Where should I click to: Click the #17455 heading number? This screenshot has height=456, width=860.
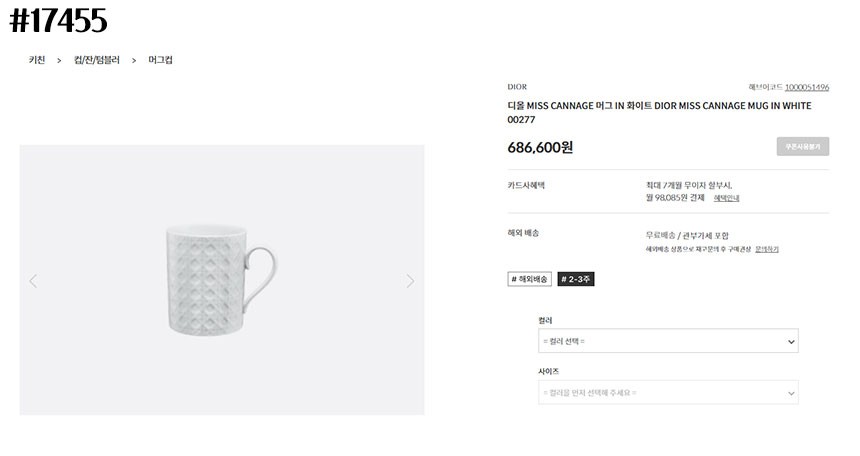[58, 20]
